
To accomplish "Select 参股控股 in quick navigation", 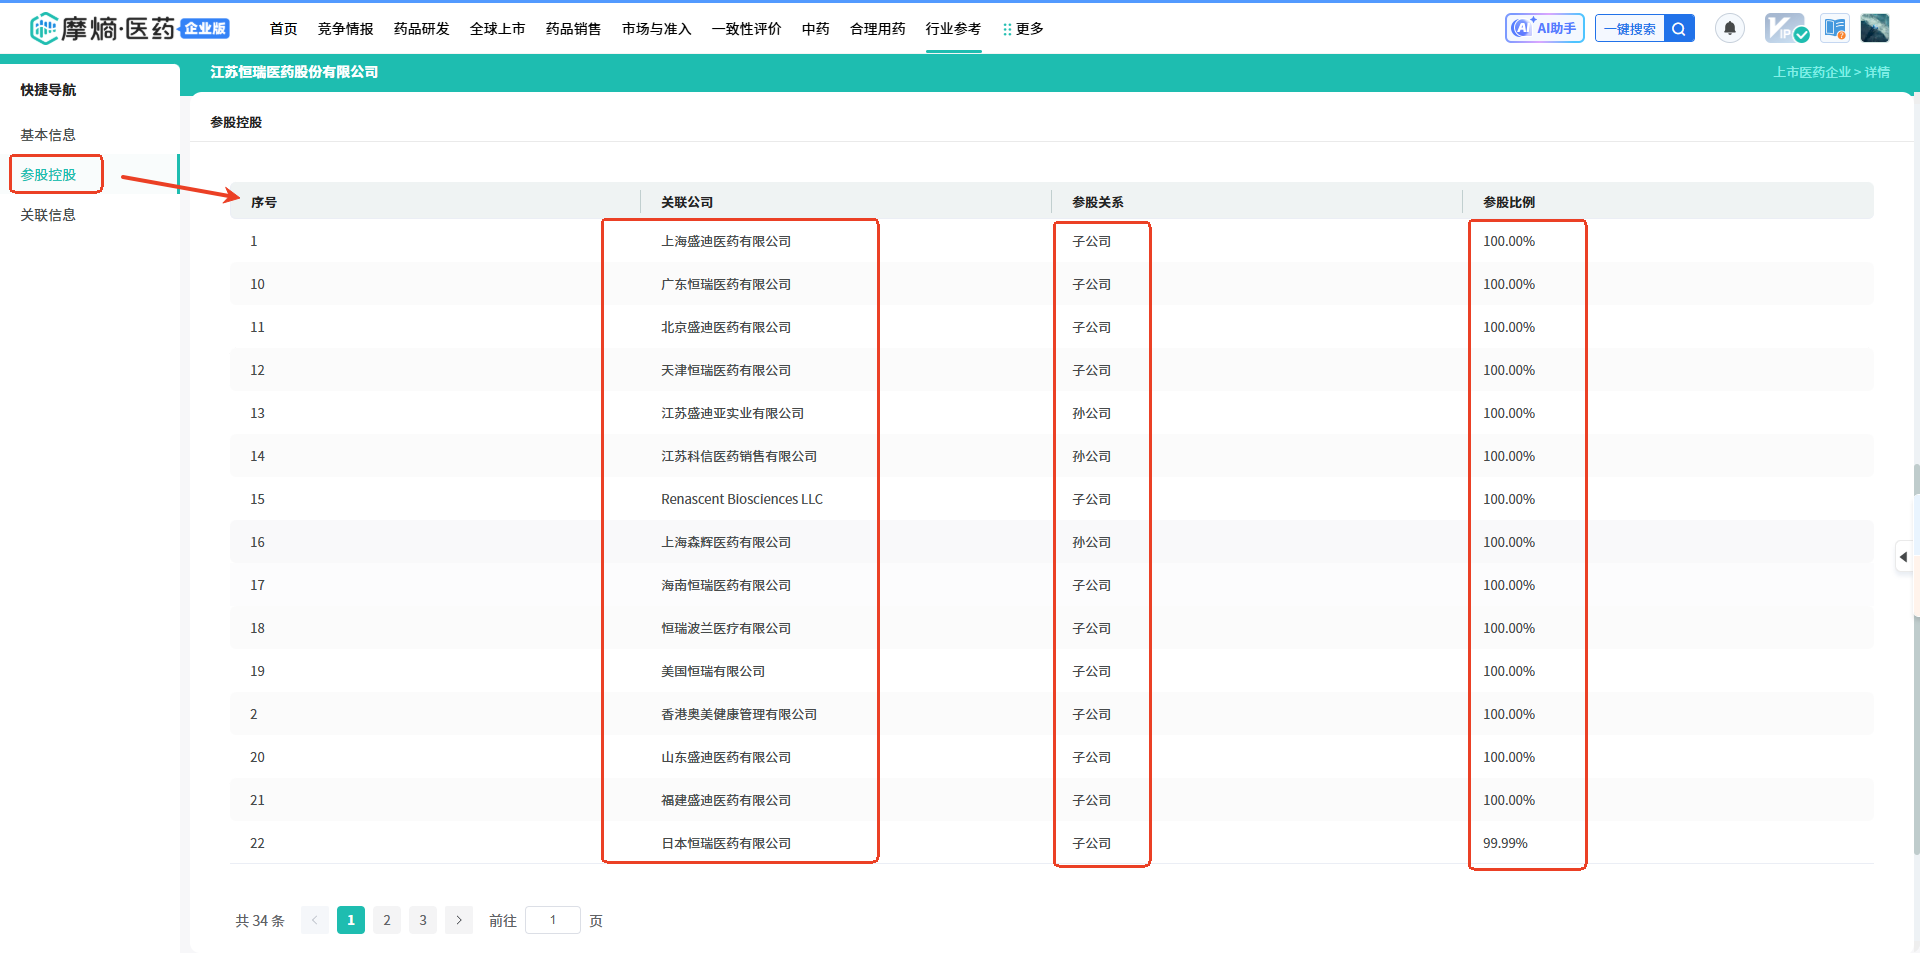I will [x=48, y=175].
